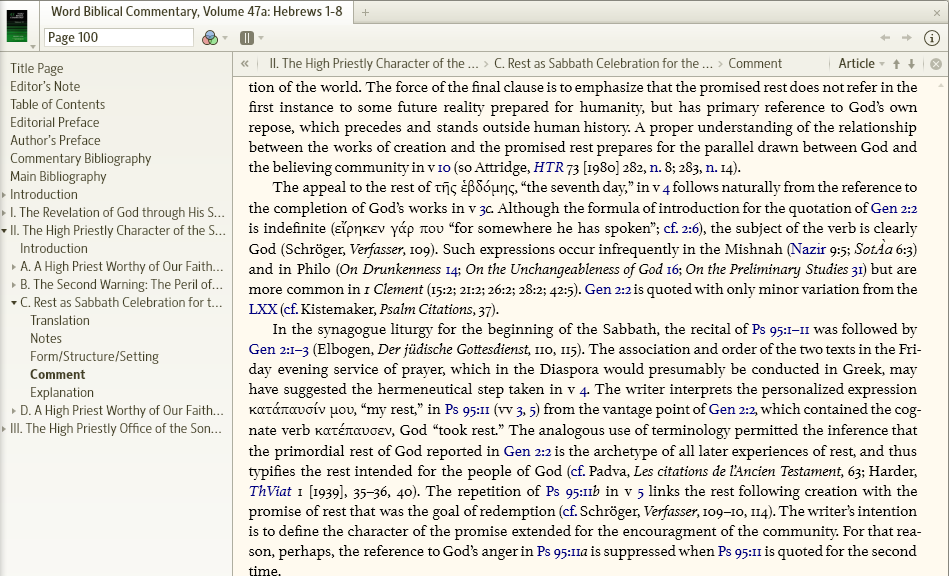This screenshot has height=576, width=949.
Task: Open the Commentary Bibliography entry
Action: pyautogui.click(x=80, y=159)
